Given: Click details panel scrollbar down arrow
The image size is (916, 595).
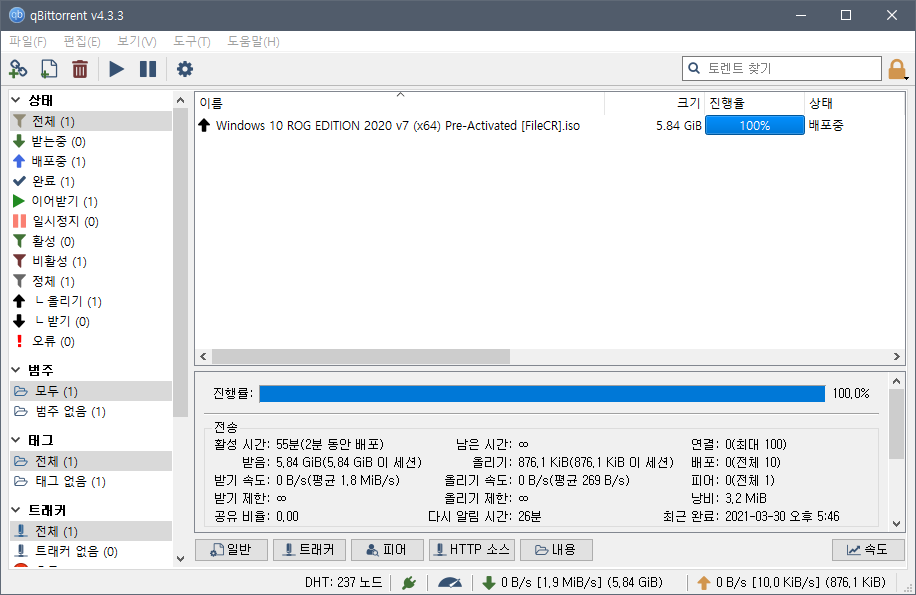Looking at the screenshot, I should coord(897,524).
